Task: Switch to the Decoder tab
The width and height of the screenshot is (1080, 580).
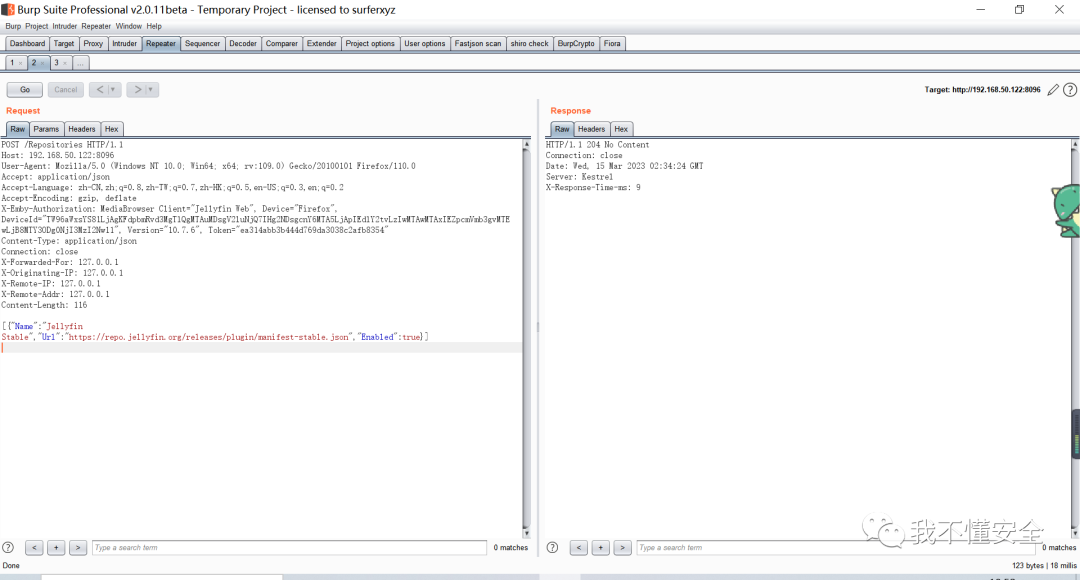Action: [242, 43]
